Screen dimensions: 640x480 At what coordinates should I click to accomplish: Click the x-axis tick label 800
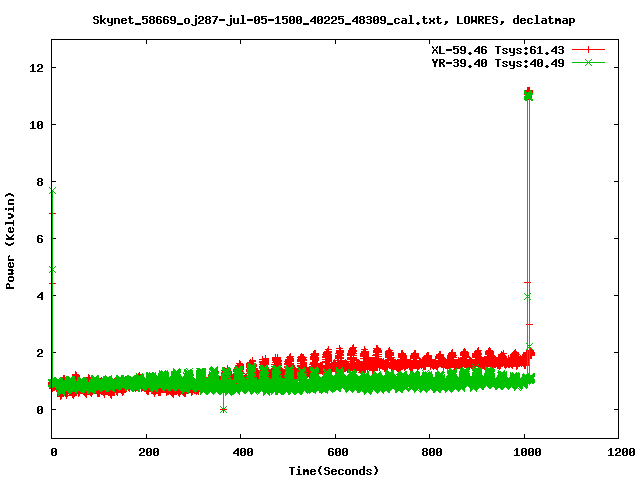(x=432, y=452)
